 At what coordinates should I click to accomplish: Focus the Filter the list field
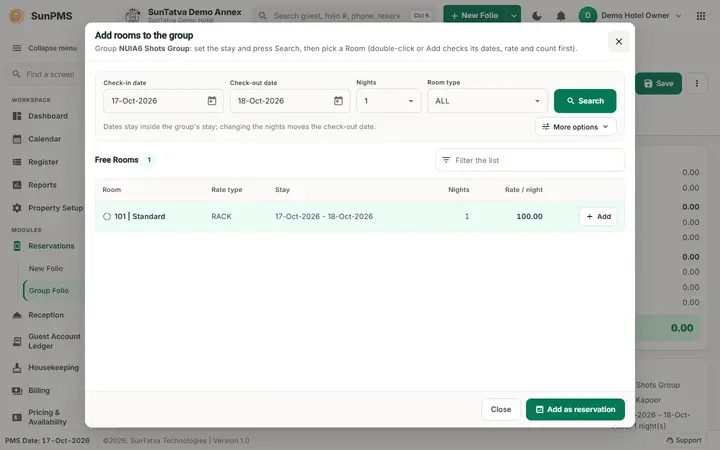529,160
